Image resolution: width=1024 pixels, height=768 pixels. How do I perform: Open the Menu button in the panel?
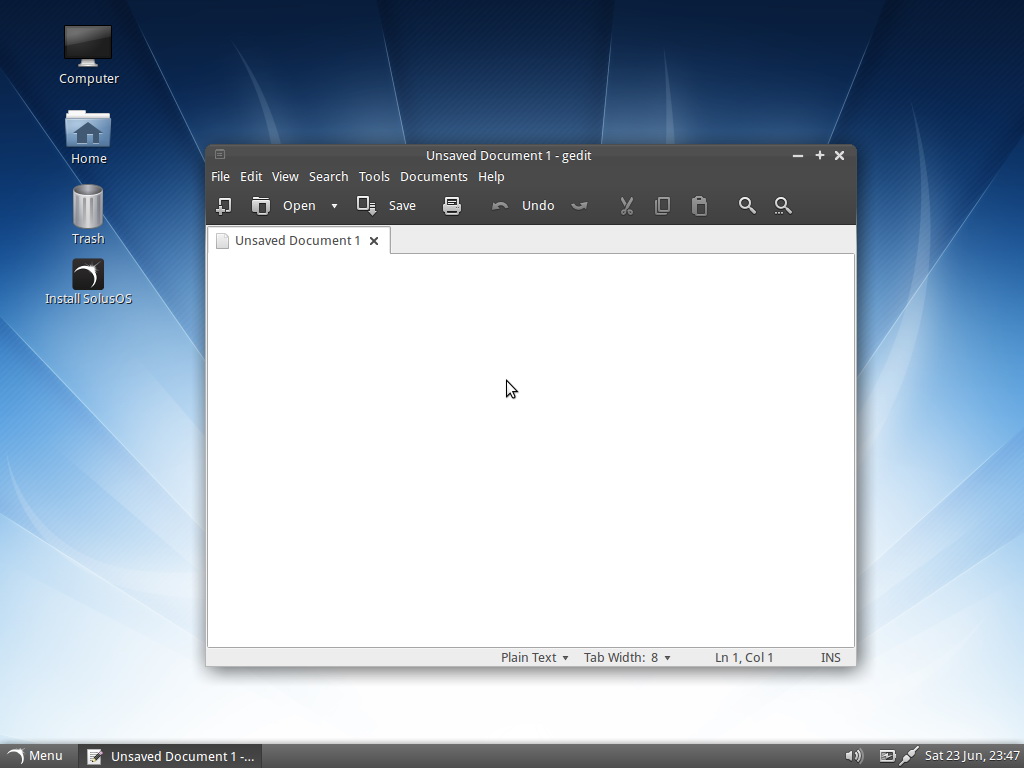pyautogui.click(x=35, y=756)
